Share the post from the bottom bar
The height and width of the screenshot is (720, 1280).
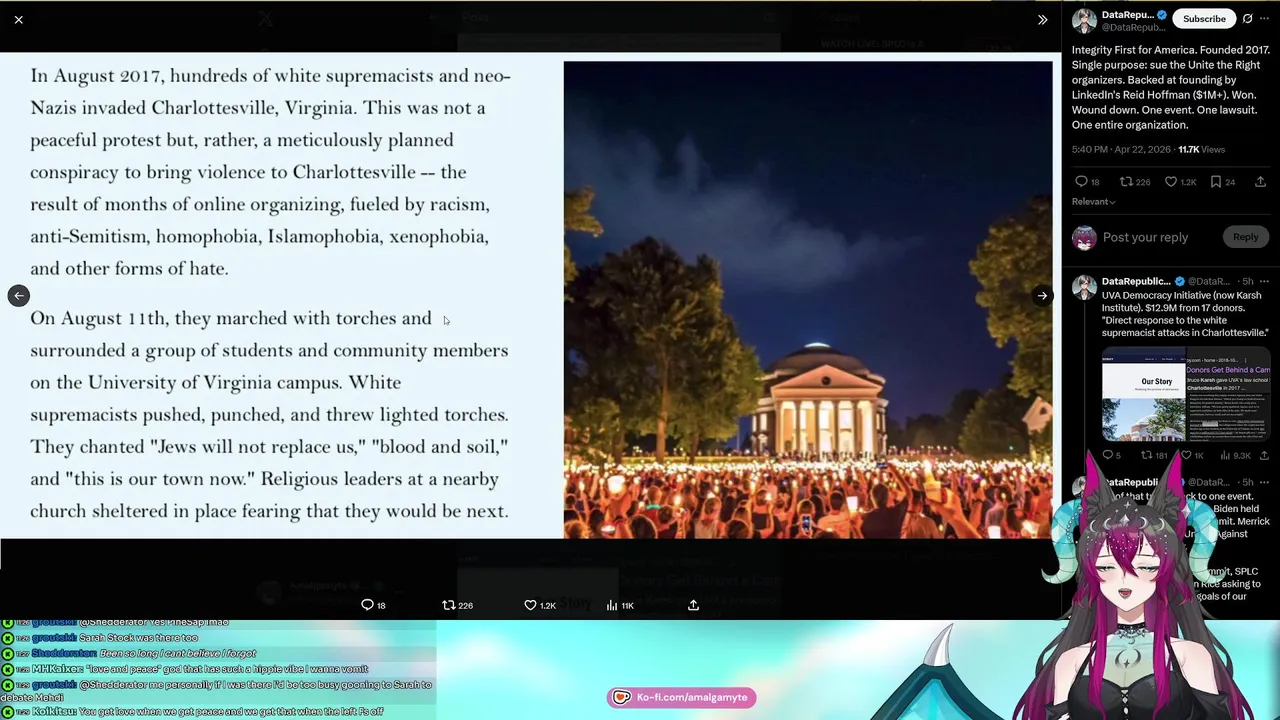click(693, 605)
